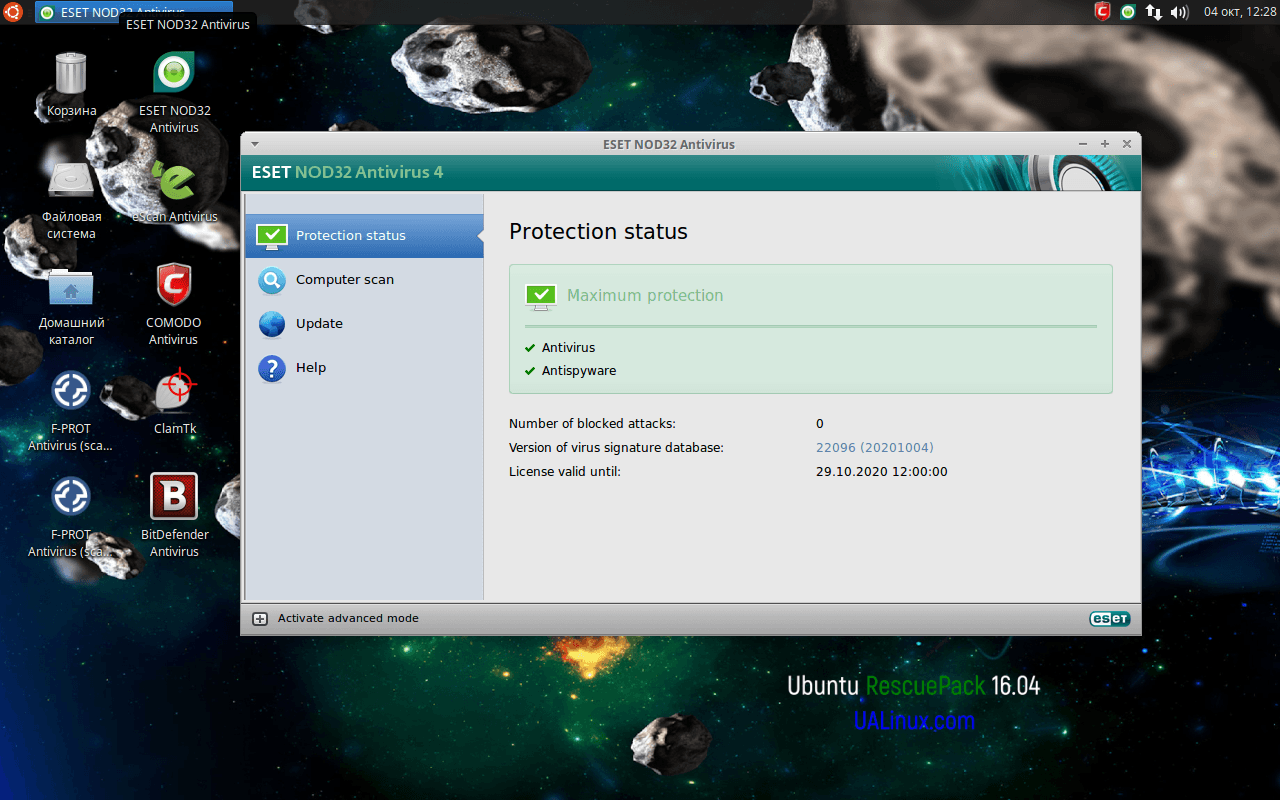The width and height of the screenshot is (1280, 800).
Task: Launch the ESET NOD32 Antivirus desktop shortcut
Action: tap(174, 92)
